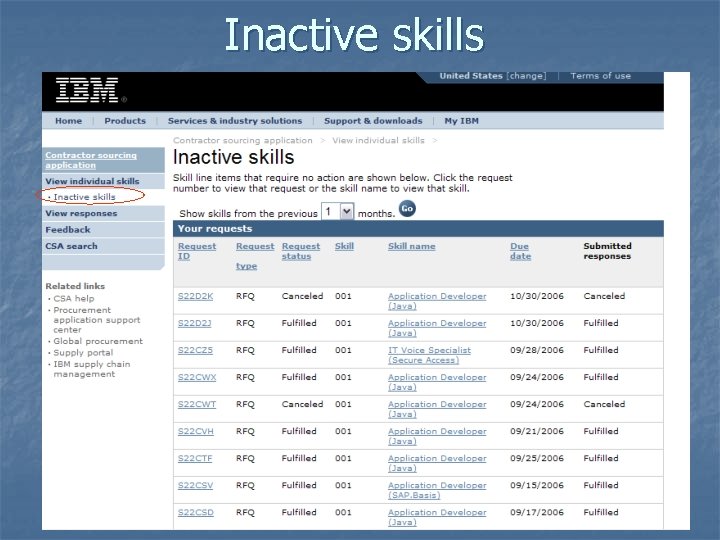Open request S22CSD
The height and width of the screenshot is (540, 720).
(x=196, y=513)
